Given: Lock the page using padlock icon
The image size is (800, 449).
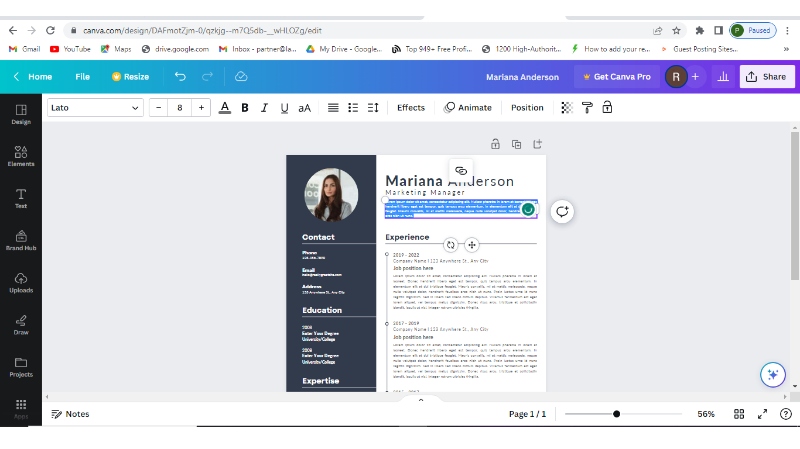Looking at the screenshot, I should tap(495, 144).
